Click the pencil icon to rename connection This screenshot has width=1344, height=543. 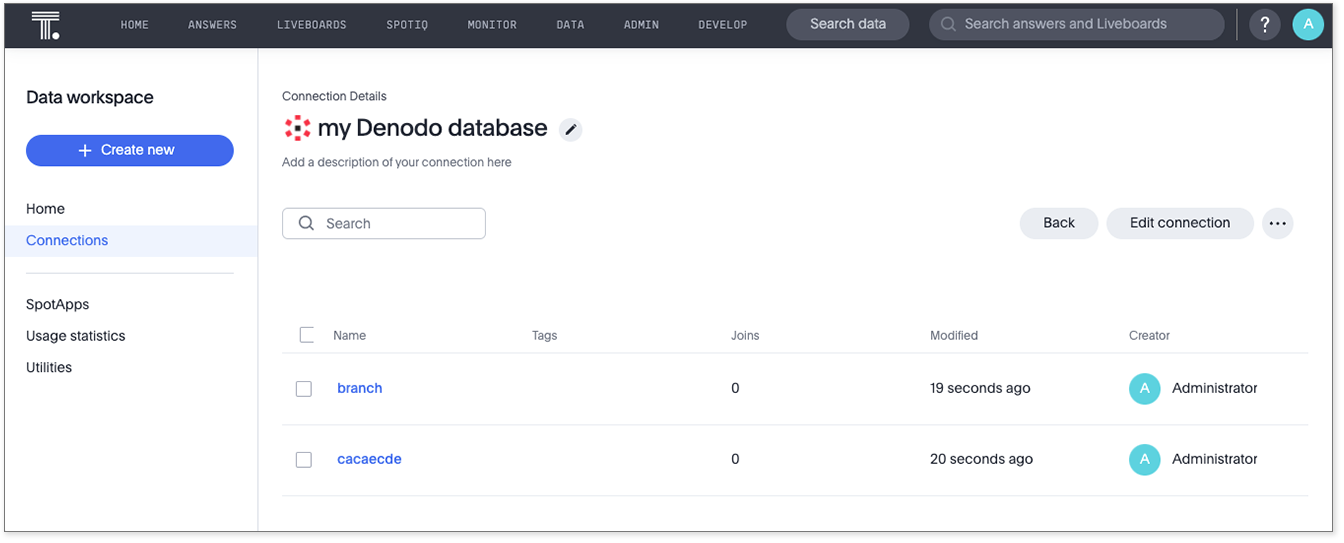coord(570,129)
